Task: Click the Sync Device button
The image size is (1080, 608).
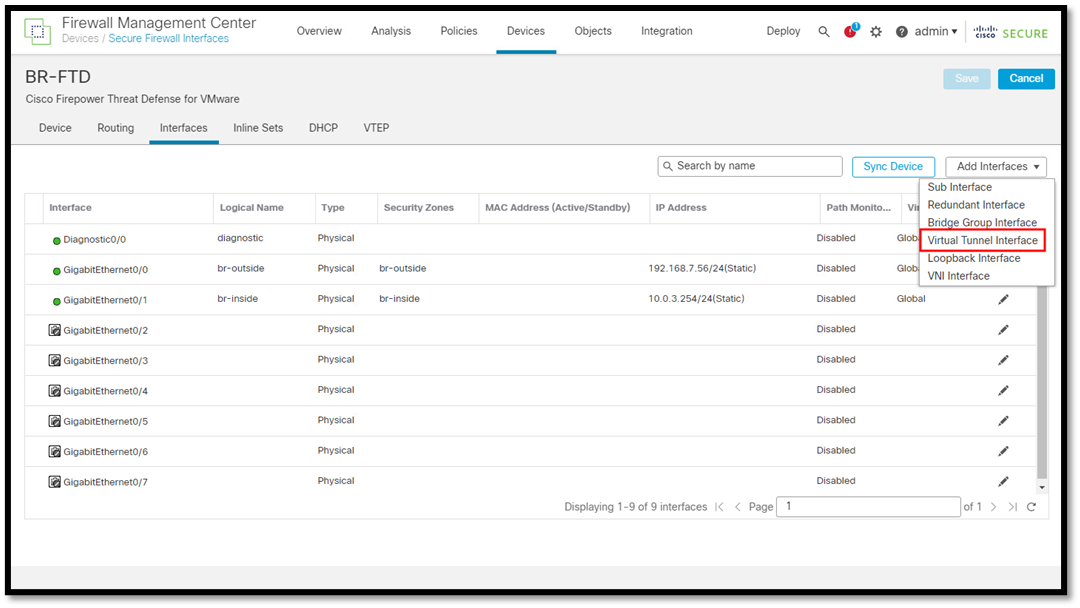Action: pyautogui.click(x=893, y=166)
